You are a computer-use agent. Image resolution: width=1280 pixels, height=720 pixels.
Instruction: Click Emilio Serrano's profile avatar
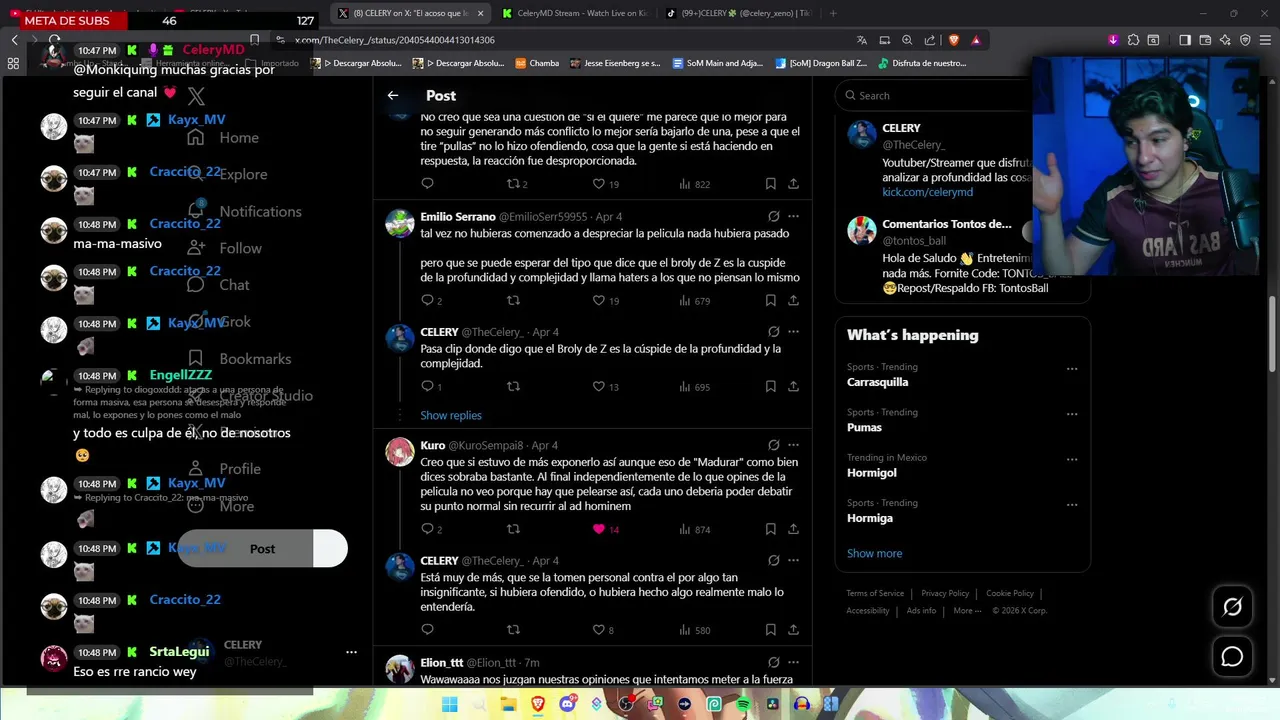pyautogui.click(x=400, y=223)
